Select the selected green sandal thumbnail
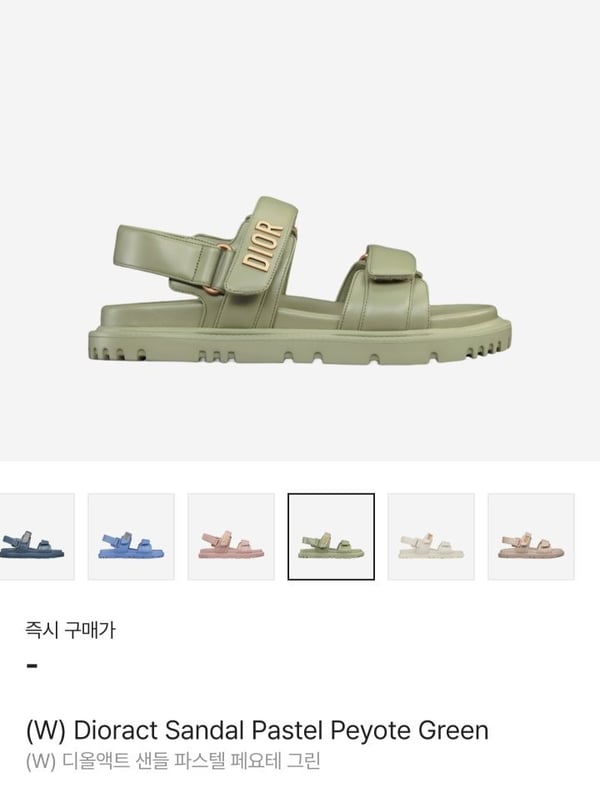 pyautogui.click(x=331, y=537)
